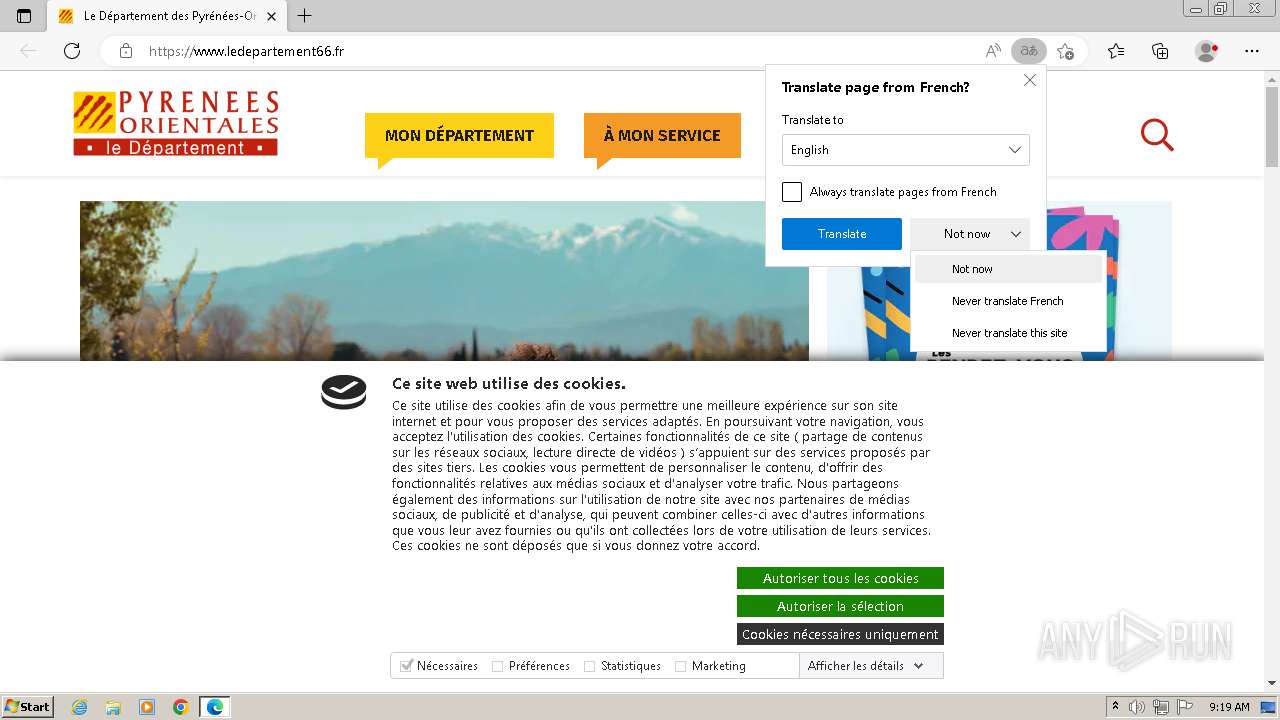Screen dimensions: 1280x720
Task: Click the website search magnifier icon
Action: 1157,135
